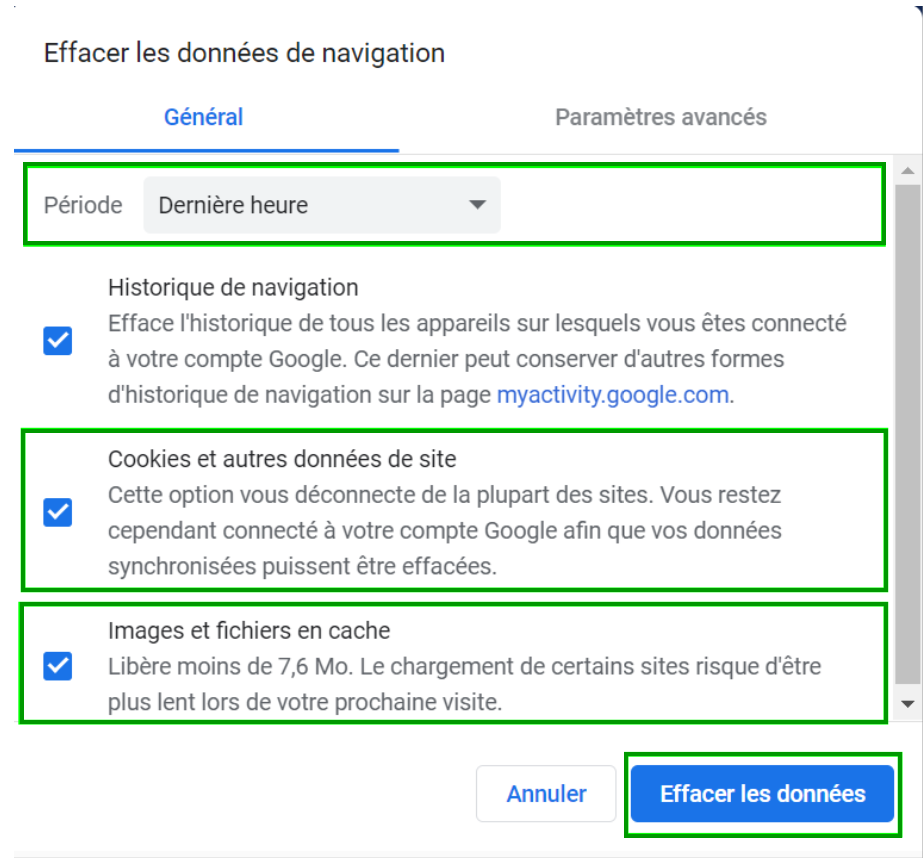Click the Effacer les données de navigation heading

pyautogui.click(x=244, y=52)
